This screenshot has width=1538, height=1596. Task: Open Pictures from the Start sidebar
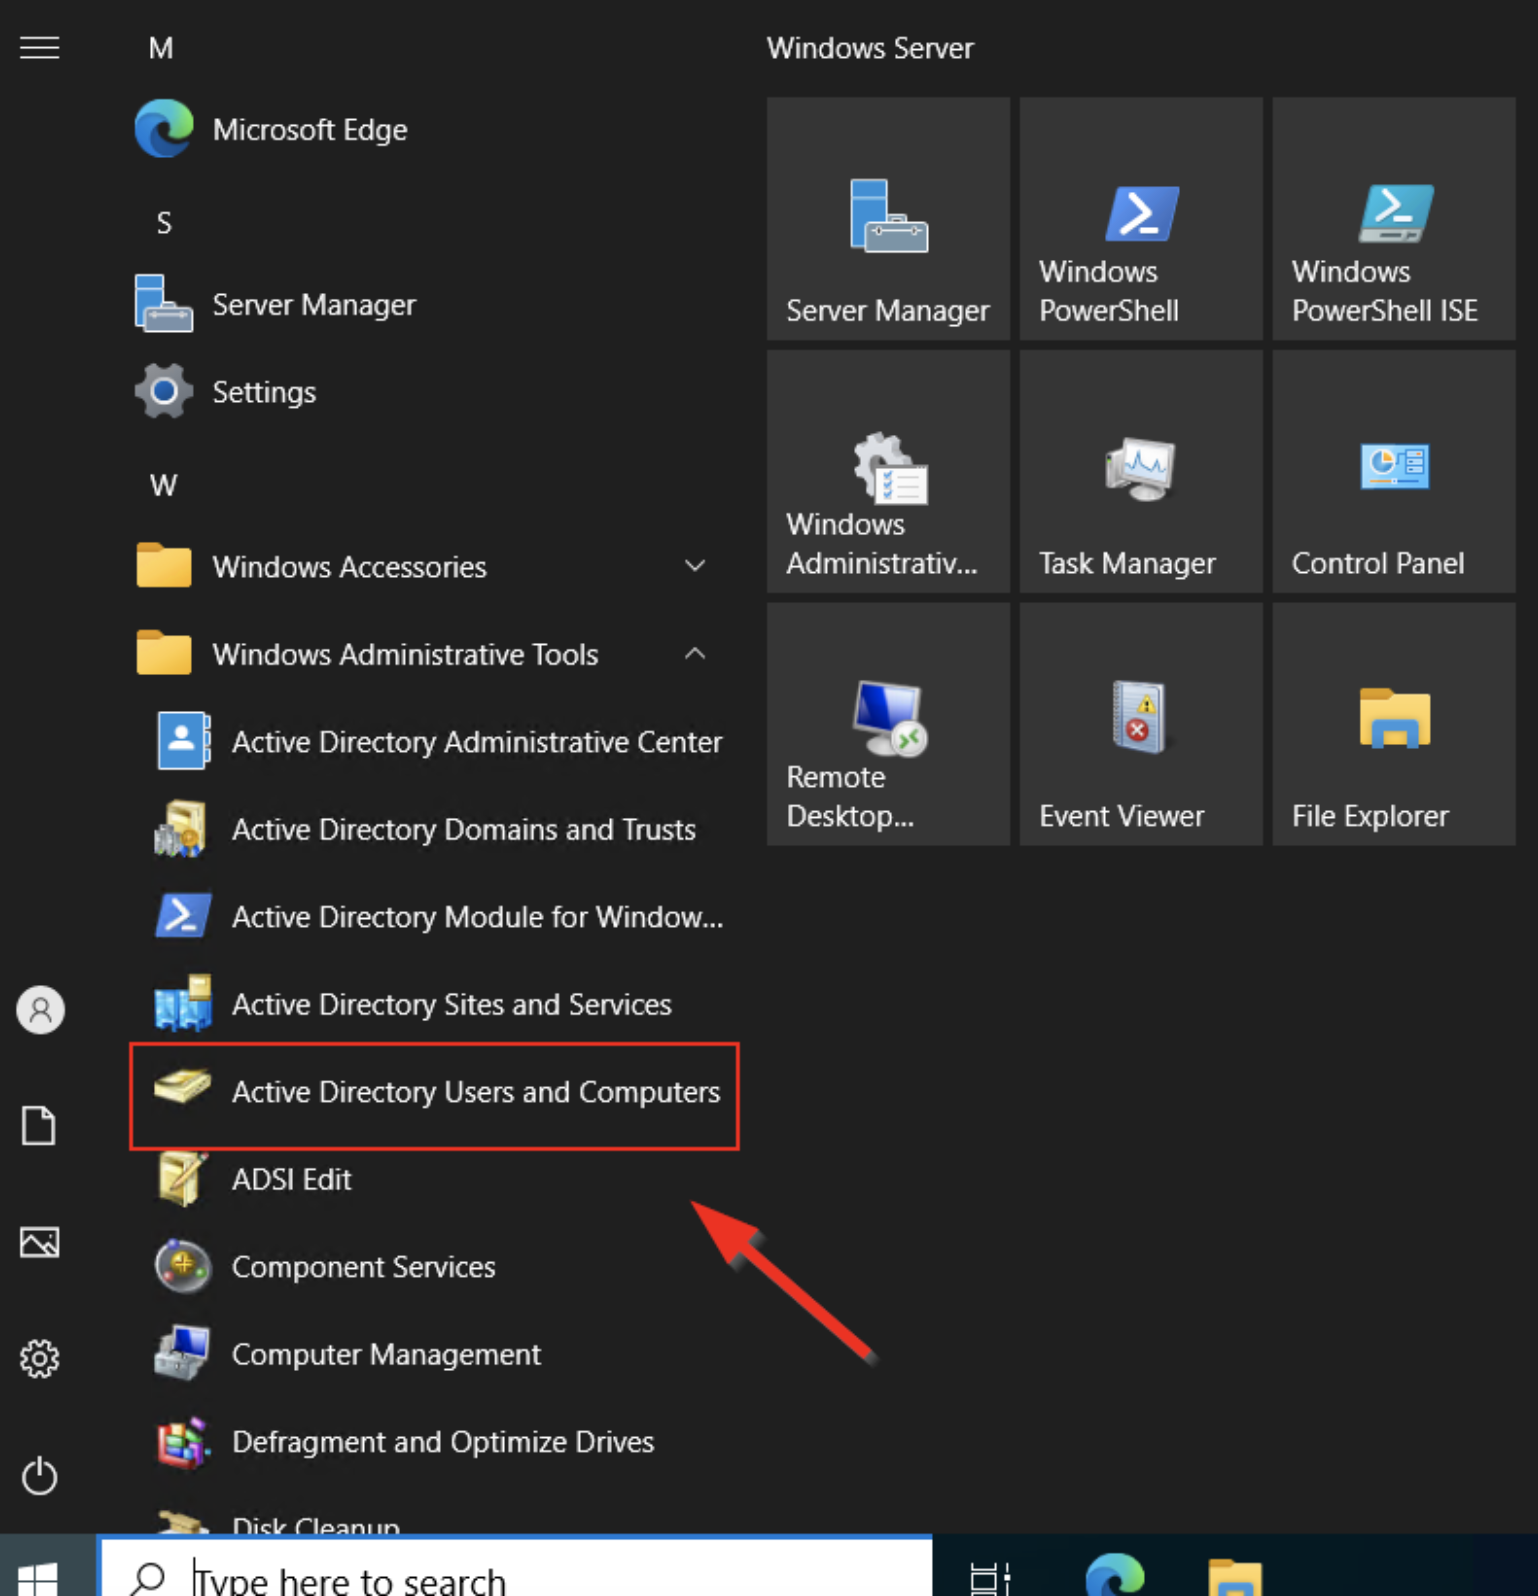(40, 1243)
